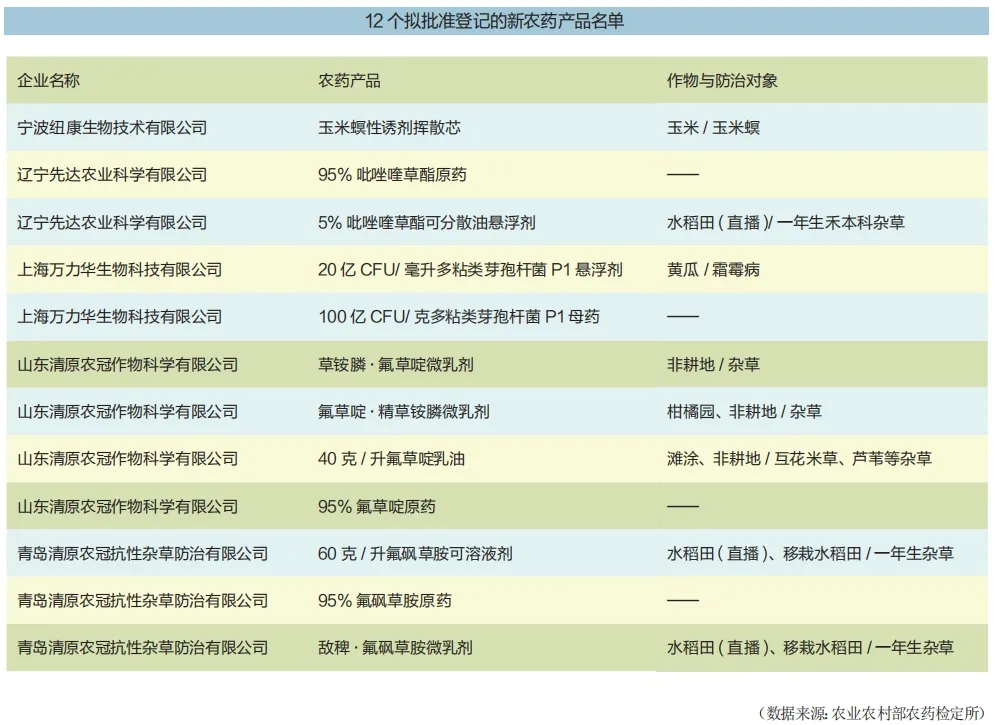Select product '草铵膦 · 氟草啶微乳剂'
The image size is (995, 725).
(396, 365)
